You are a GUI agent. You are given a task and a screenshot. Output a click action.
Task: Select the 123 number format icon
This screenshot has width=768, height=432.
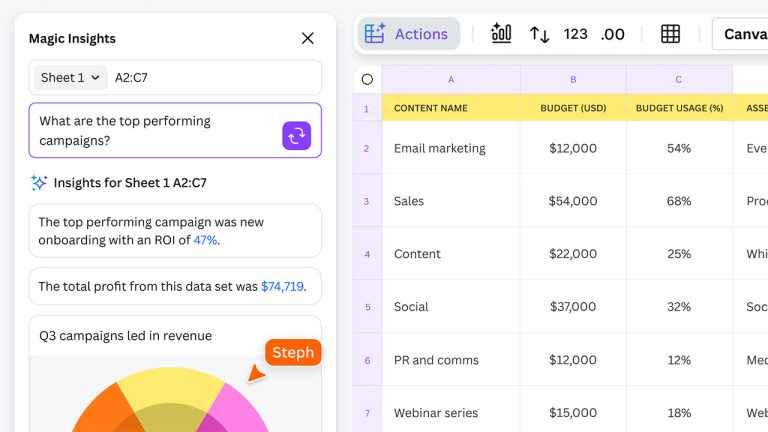tap(575, 34)
